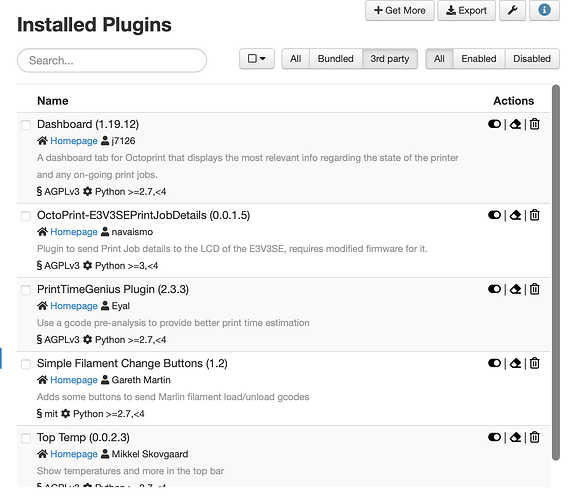The height and width of the screenshot is (500, 571).
Task: Show only Enabled plugins
Action: (x=479, y=59)
